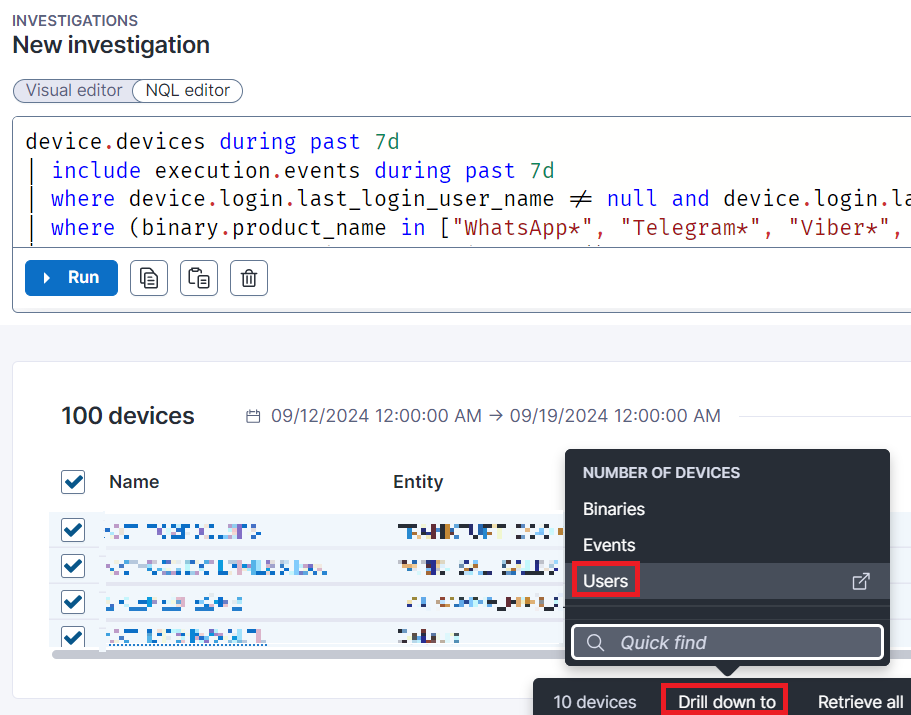The image size is (911, 715).
Task: Click the calendar icon beside the date range
Action: [x=254, y=416]
